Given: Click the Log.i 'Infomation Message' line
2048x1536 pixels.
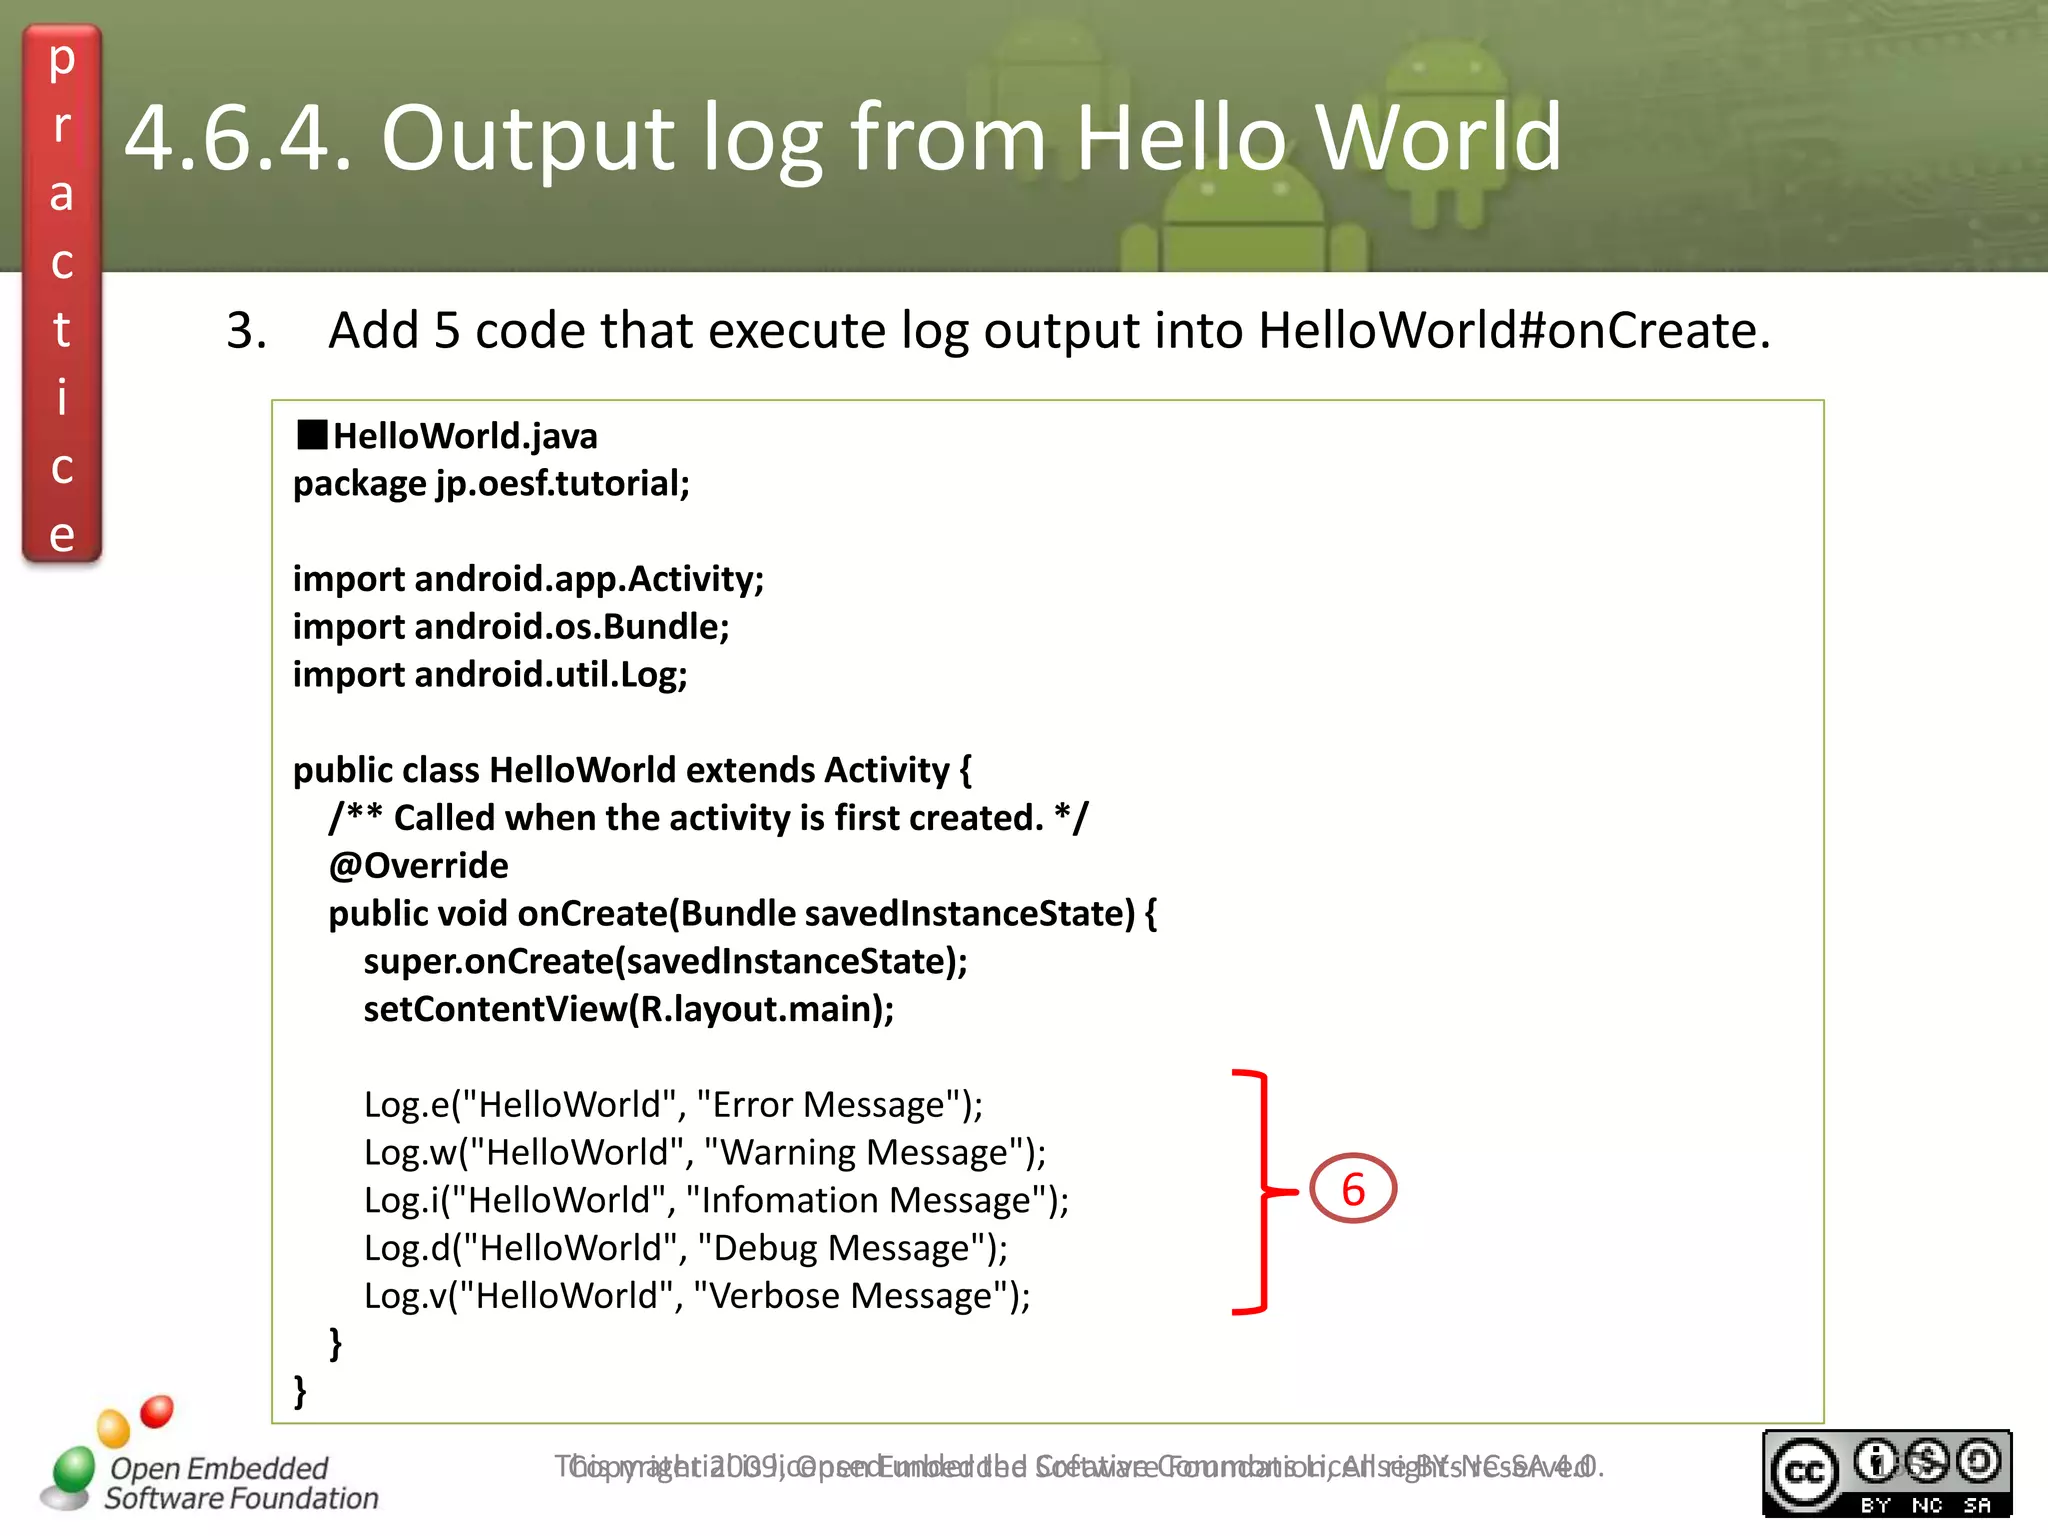Looking at the screenshot, I should [717, 1200].
